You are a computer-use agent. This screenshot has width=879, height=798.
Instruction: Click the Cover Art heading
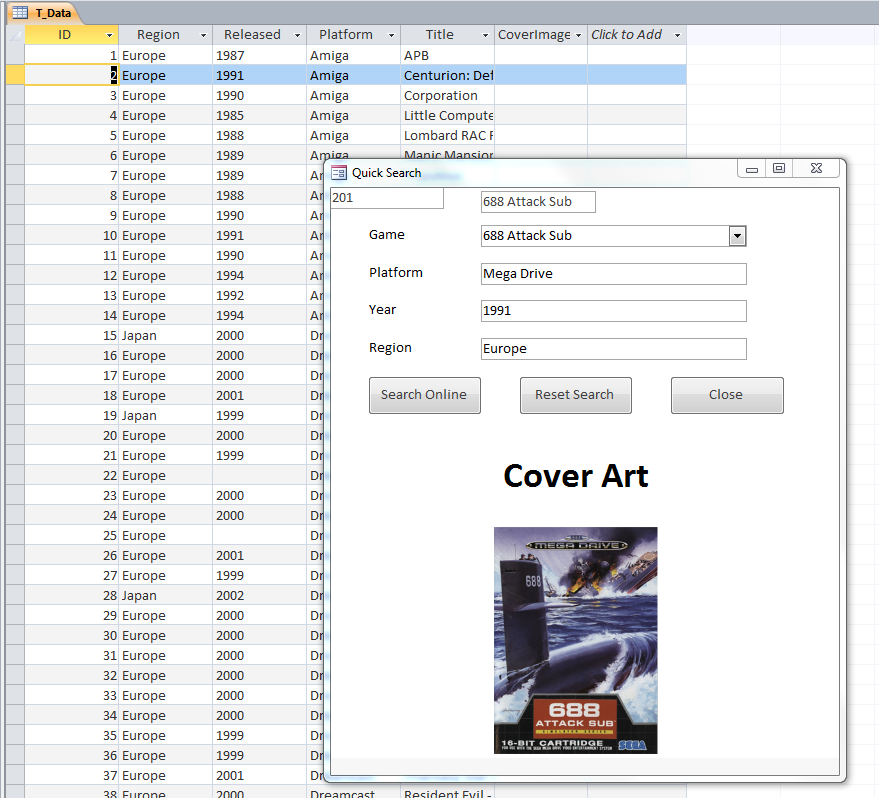pyautogui.click(x=576, y=476)
